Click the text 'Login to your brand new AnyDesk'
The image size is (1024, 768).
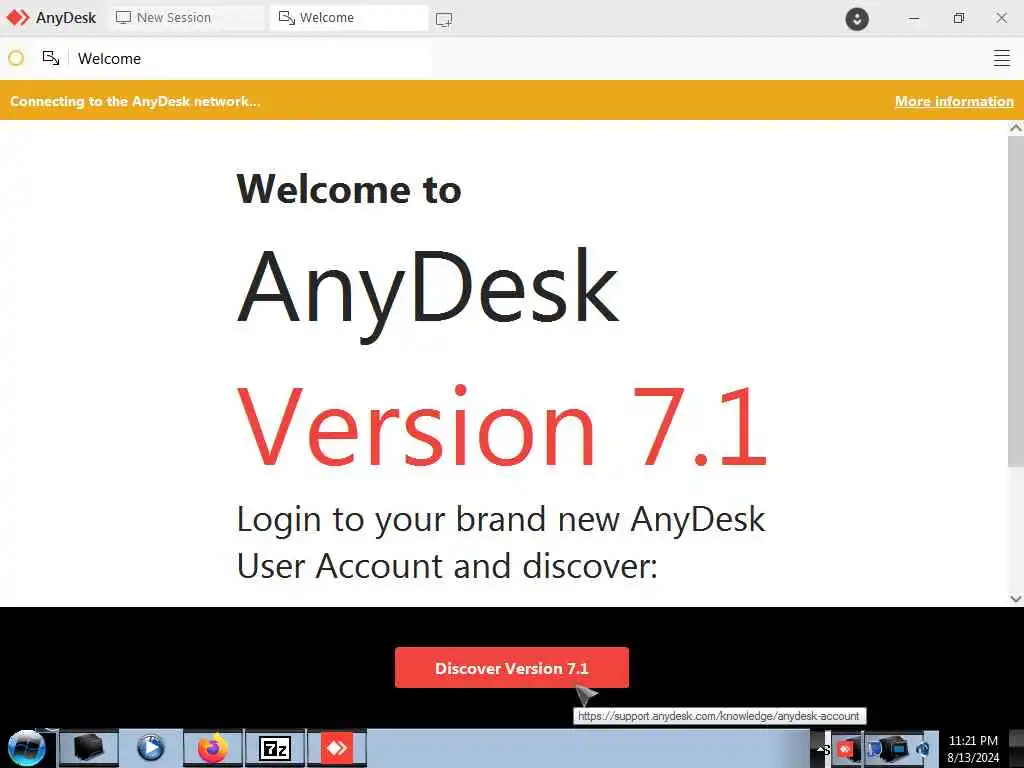point(501,520)
